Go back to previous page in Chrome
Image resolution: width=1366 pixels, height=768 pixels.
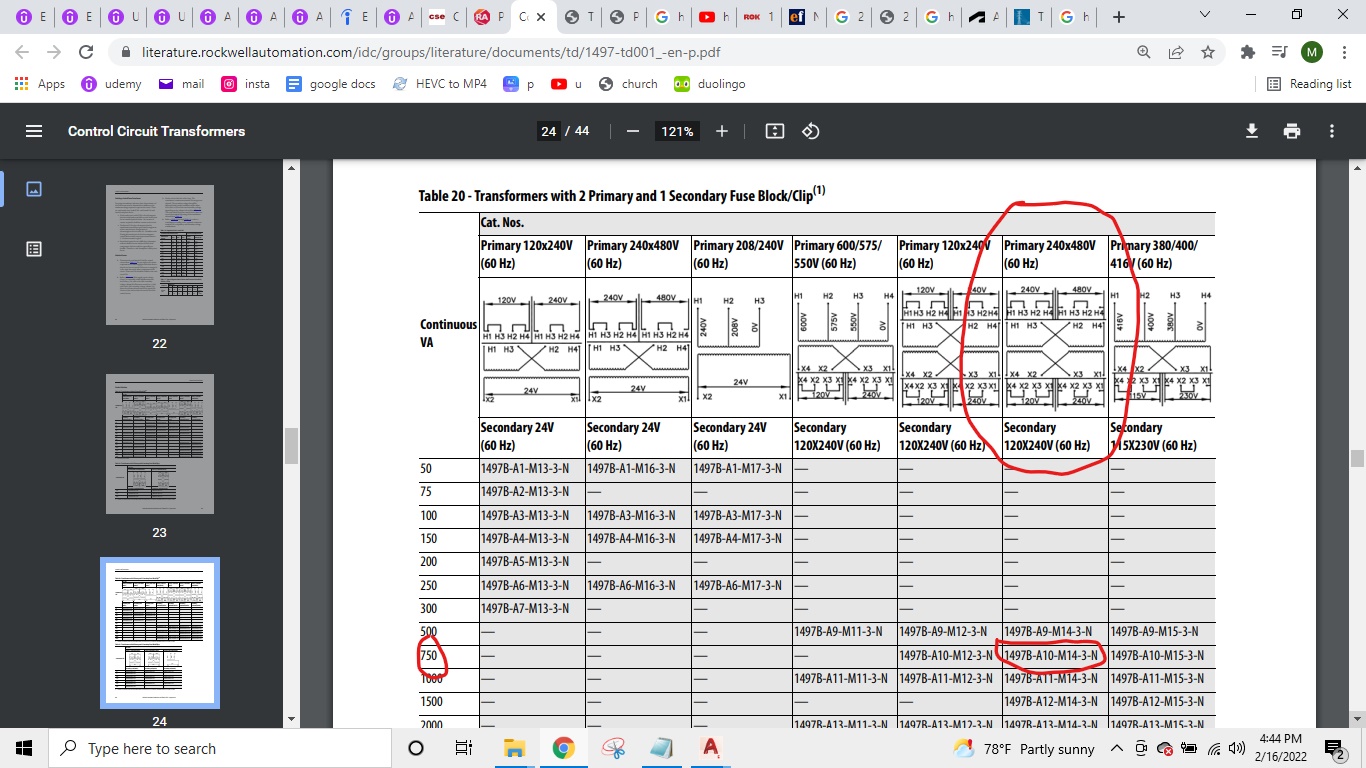24,52
